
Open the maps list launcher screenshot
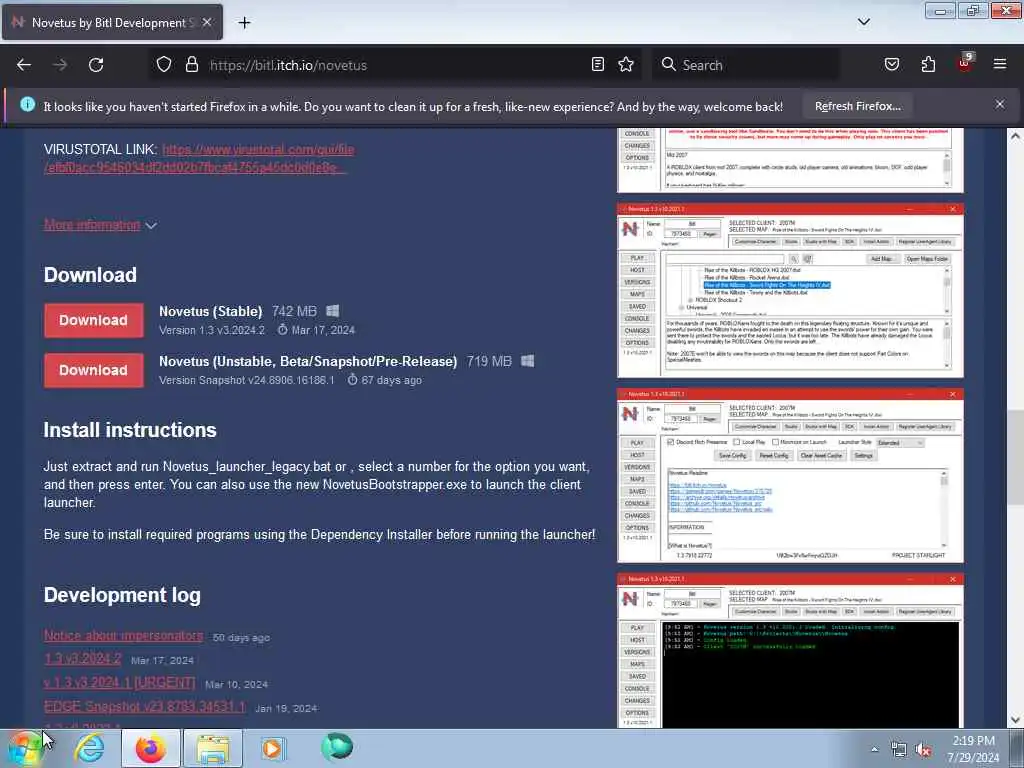(x=790, y=291)
